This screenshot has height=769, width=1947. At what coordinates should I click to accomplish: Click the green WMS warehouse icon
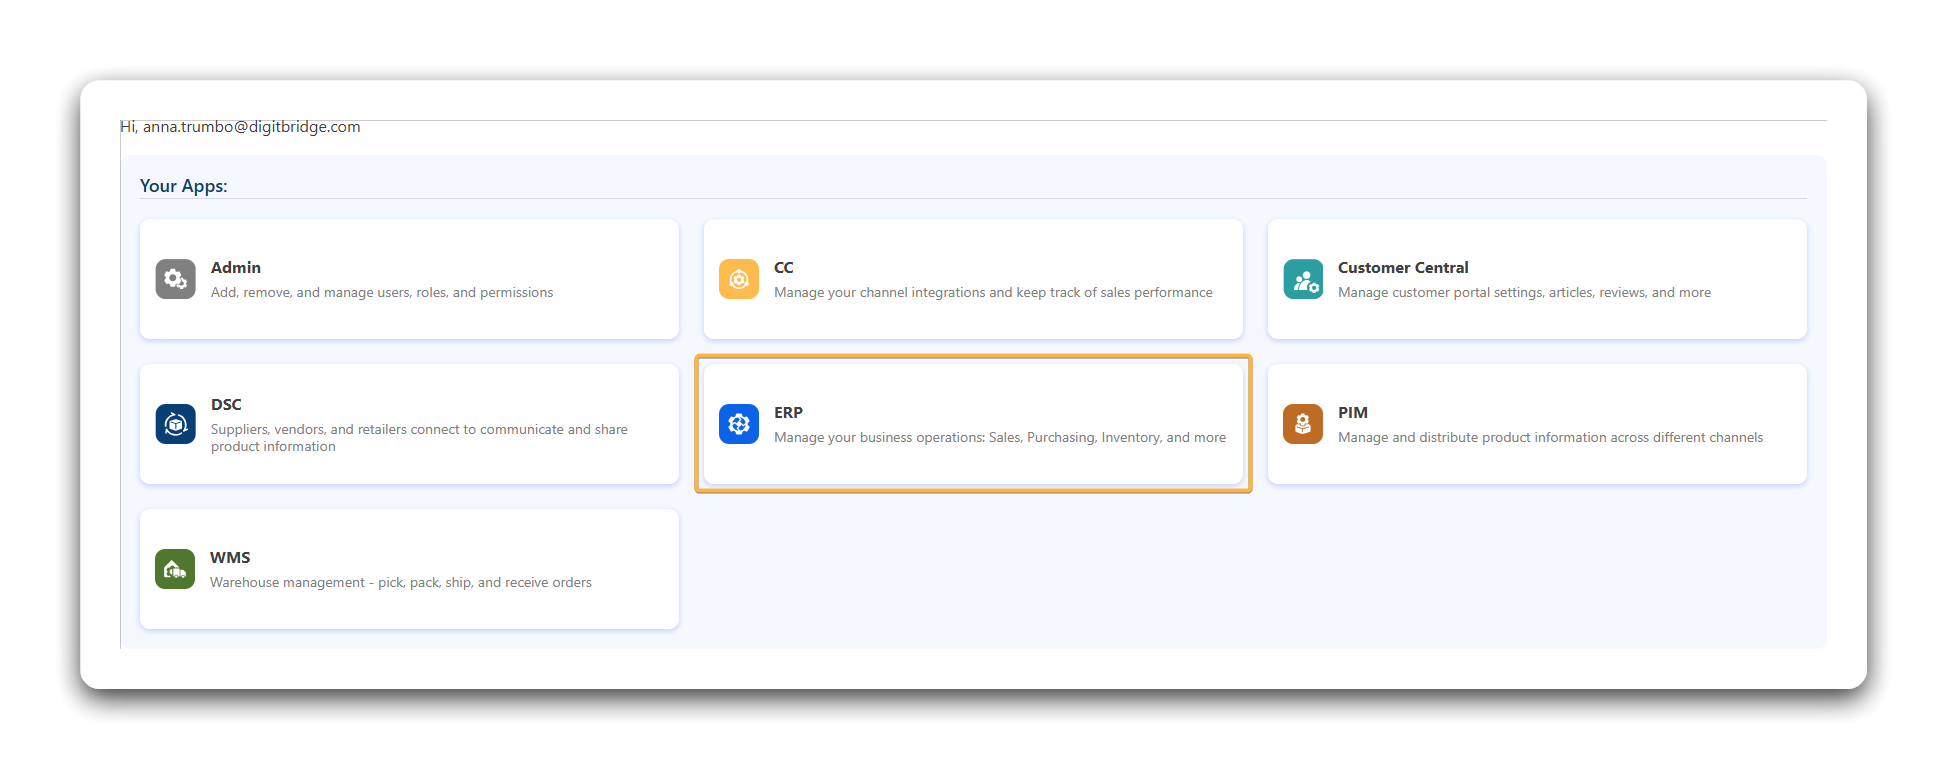(175, 569)
